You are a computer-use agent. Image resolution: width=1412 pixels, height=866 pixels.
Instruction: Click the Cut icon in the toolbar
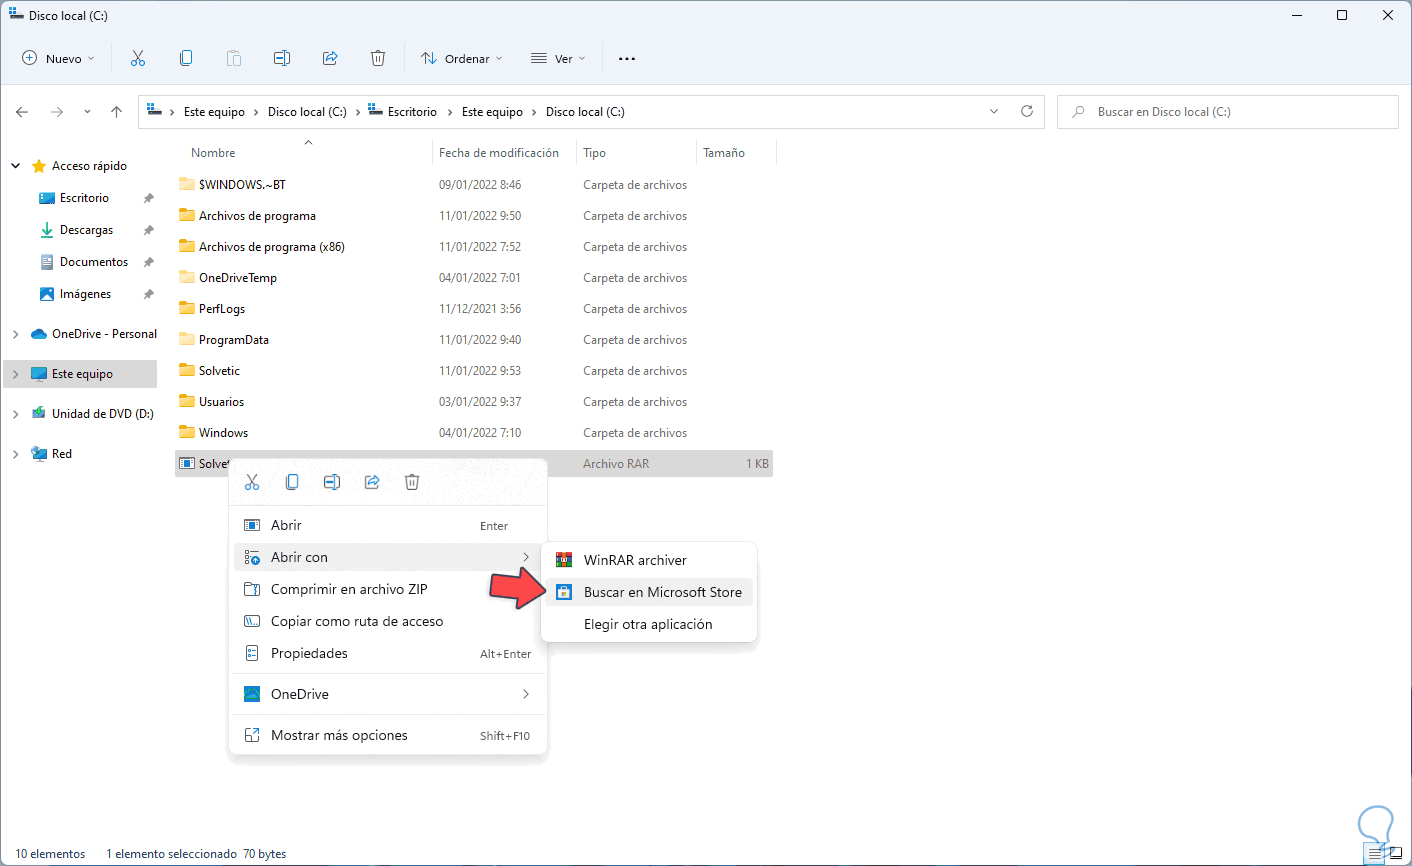click(138, 58)
